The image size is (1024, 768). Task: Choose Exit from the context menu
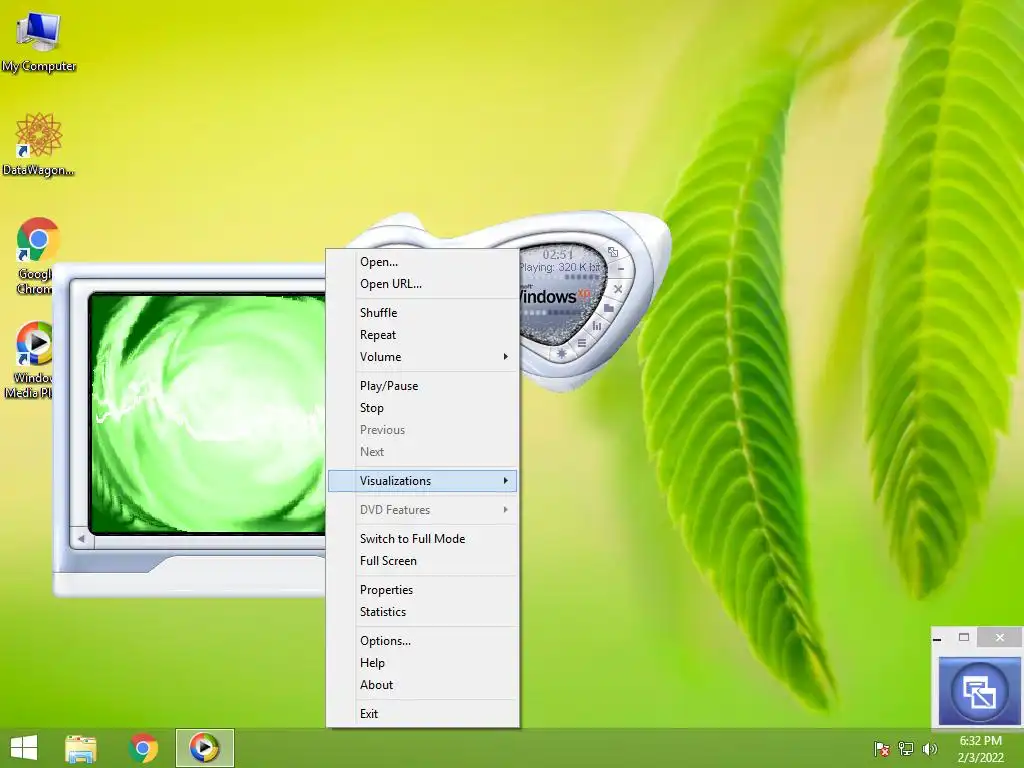click(423, 714)
